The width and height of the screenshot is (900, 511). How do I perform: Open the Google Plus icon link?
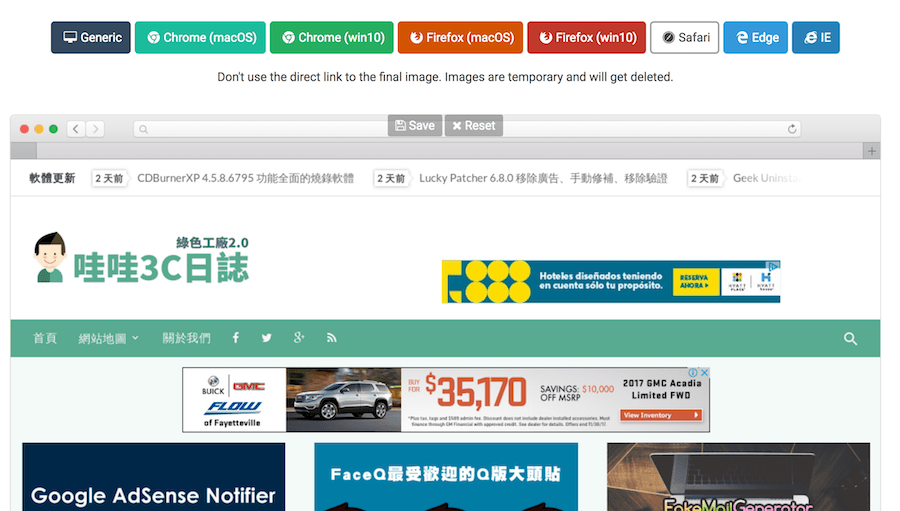coord(298,338)
